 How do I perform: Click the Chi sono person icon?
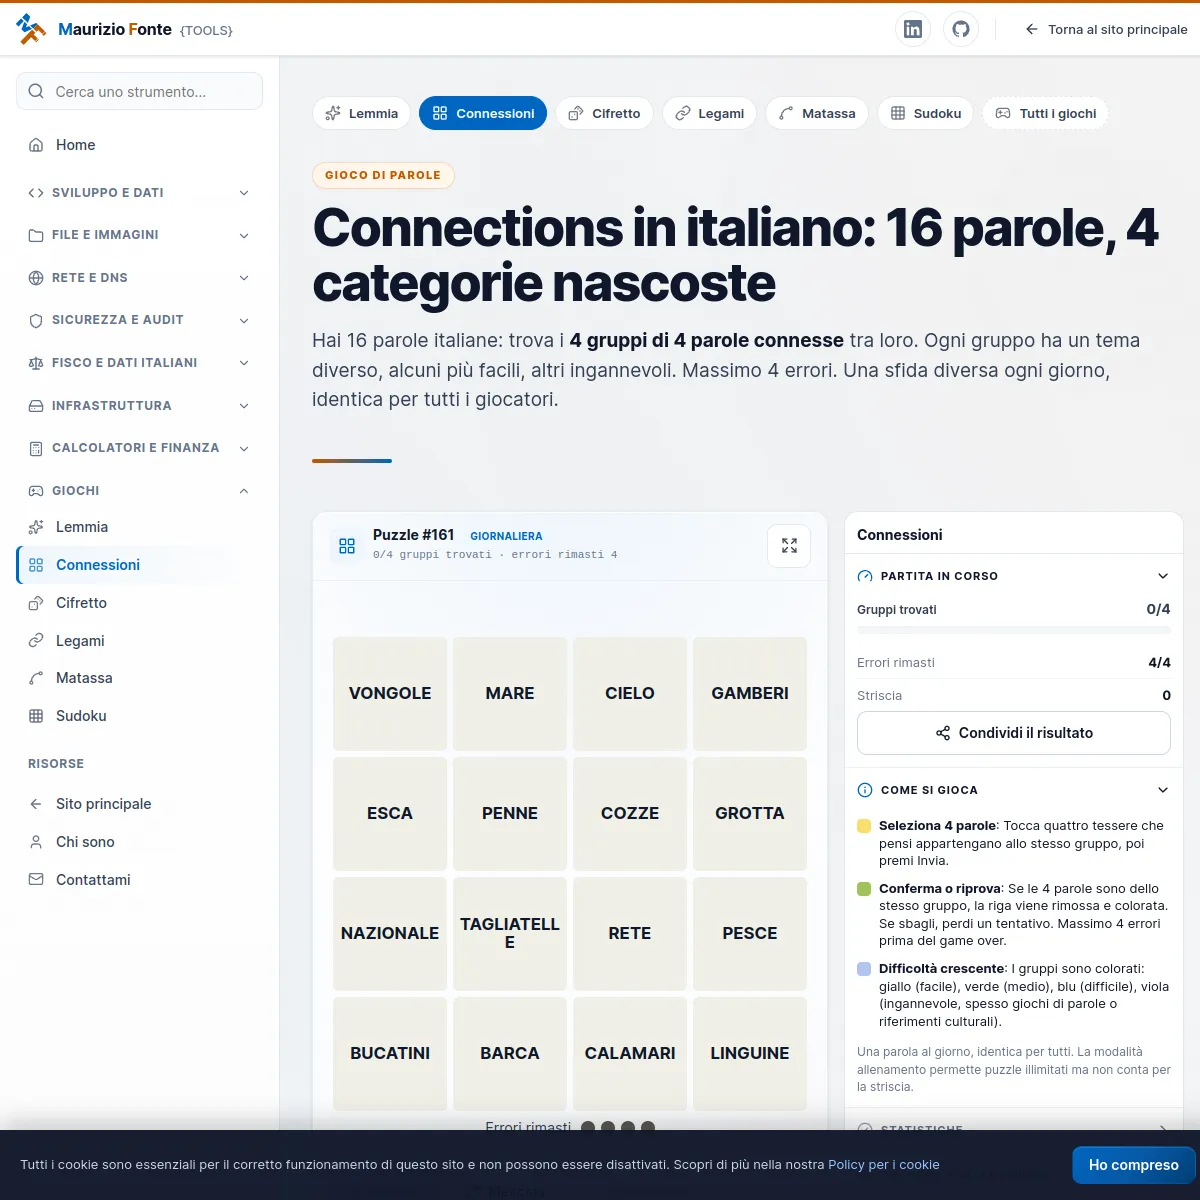pyautogui.click(x=36, y=842)
